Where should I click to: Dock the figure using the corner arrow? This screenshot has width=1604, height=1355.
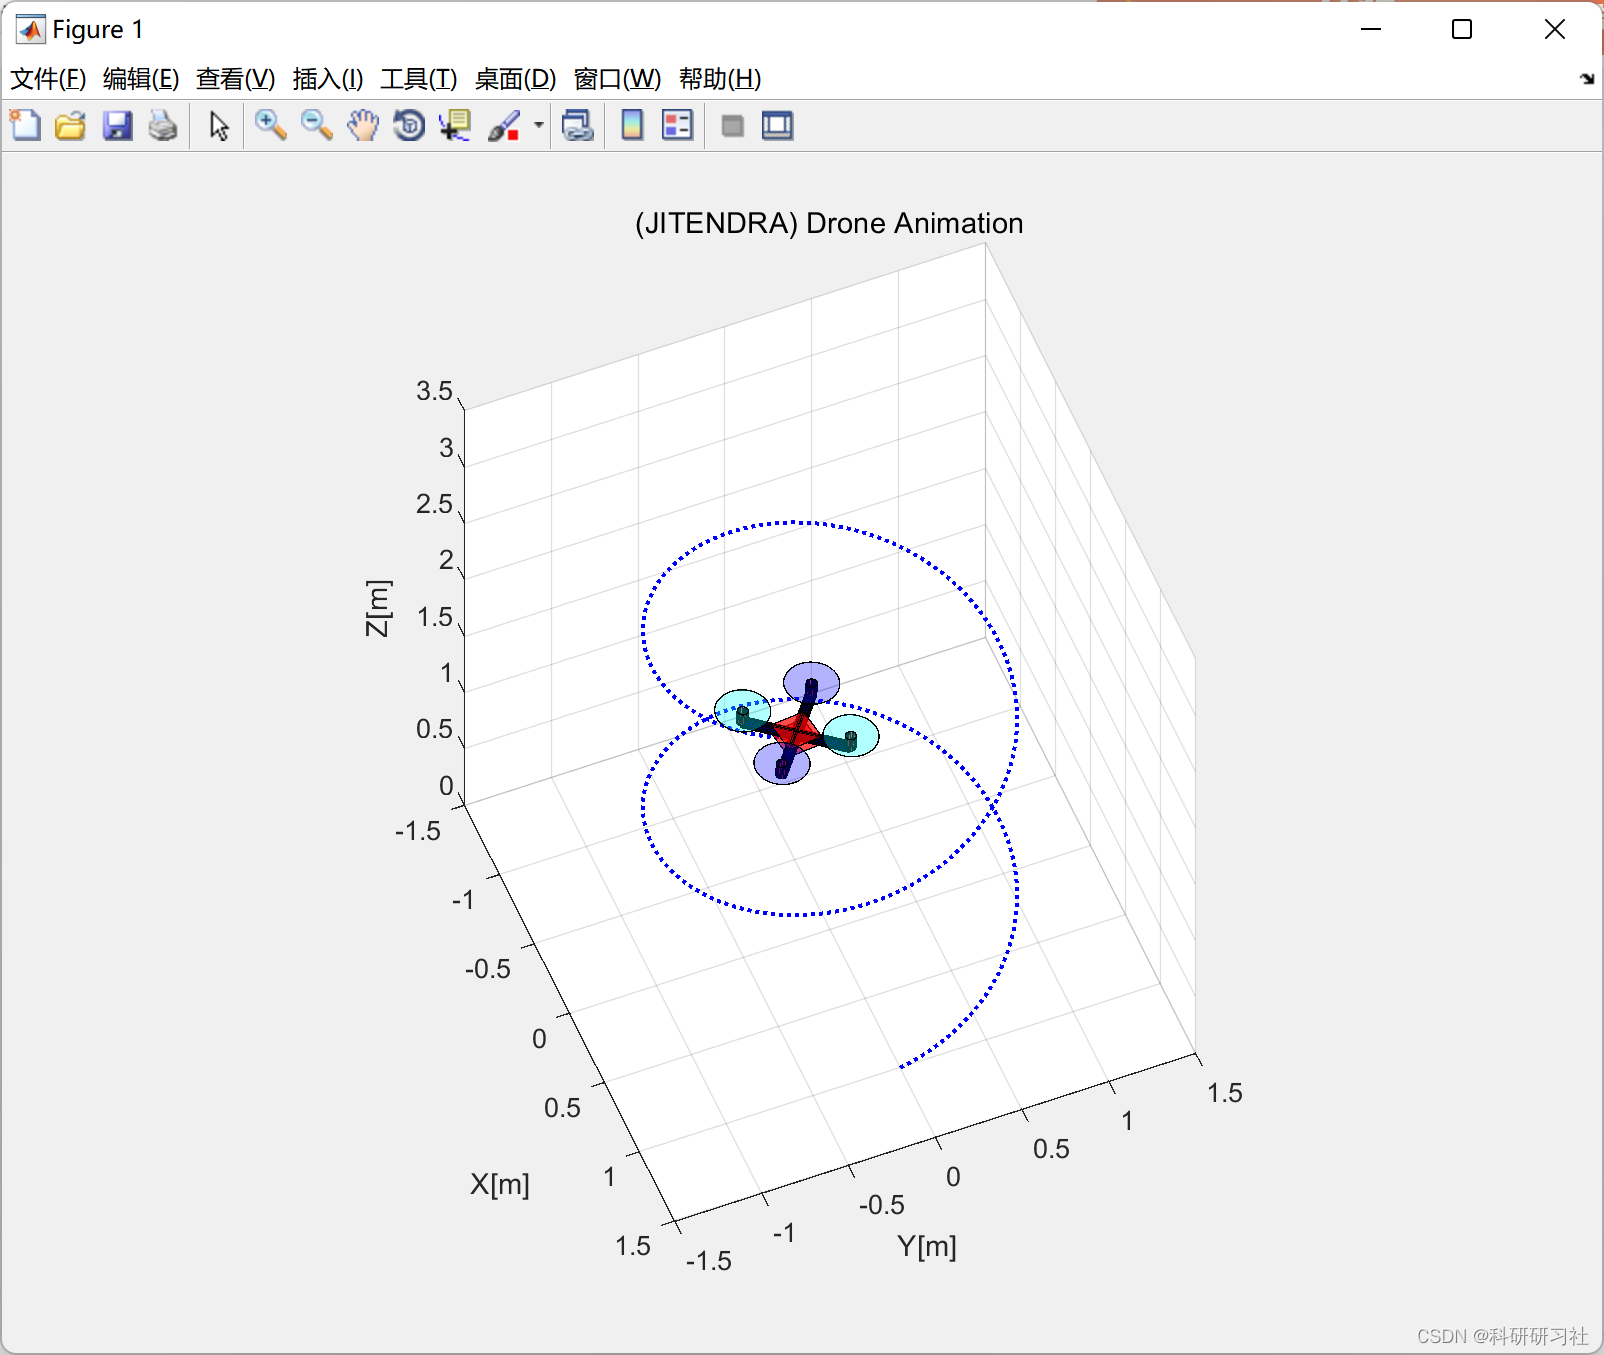pos(1587,79)
